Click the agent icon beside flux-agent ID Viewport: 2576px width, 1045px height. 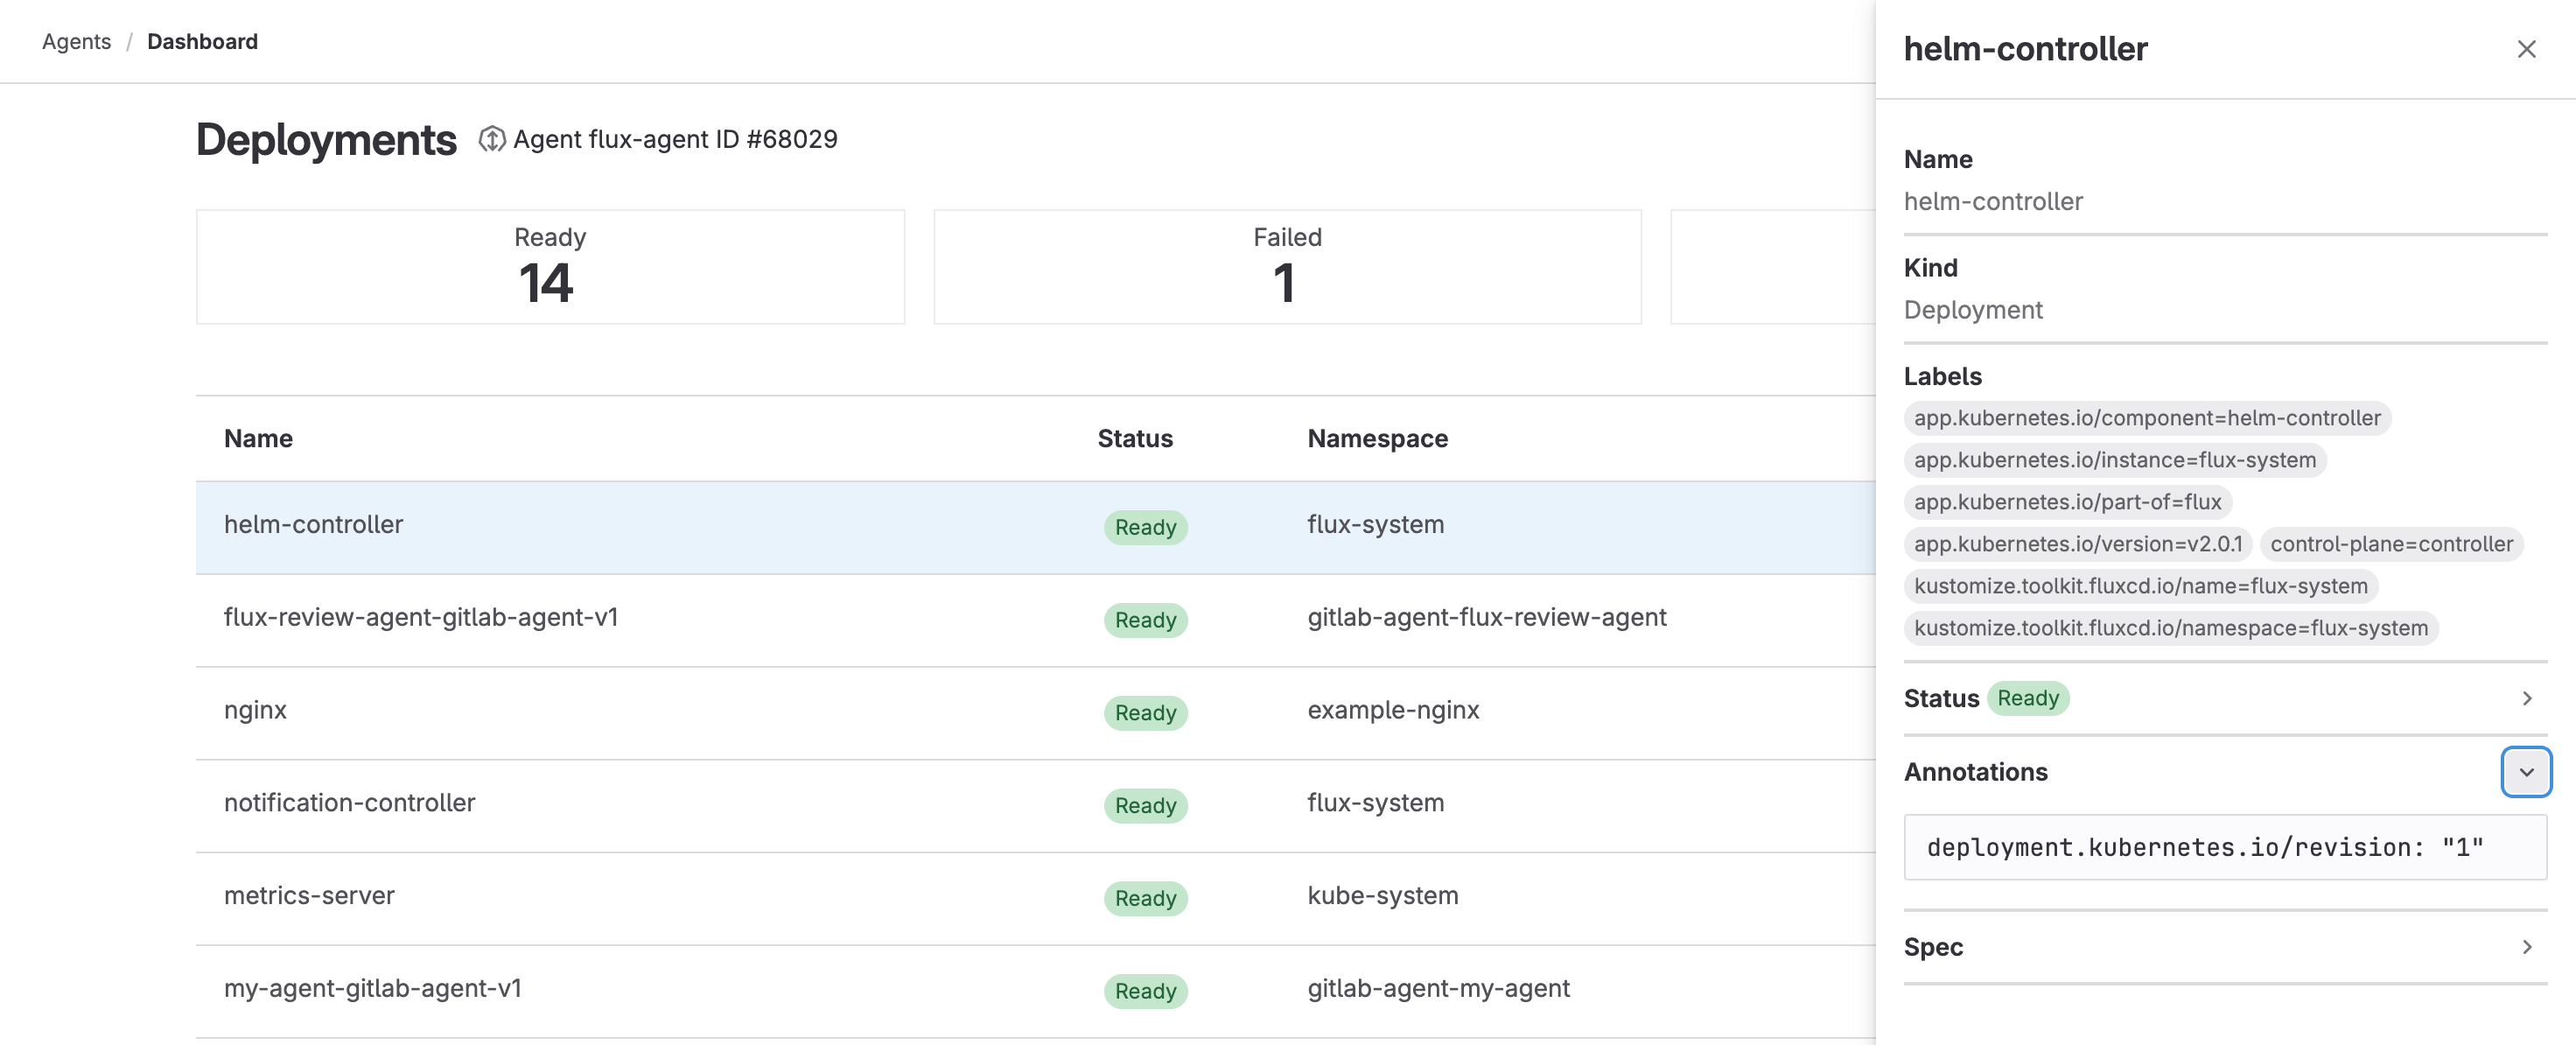[x=492, y=139]
